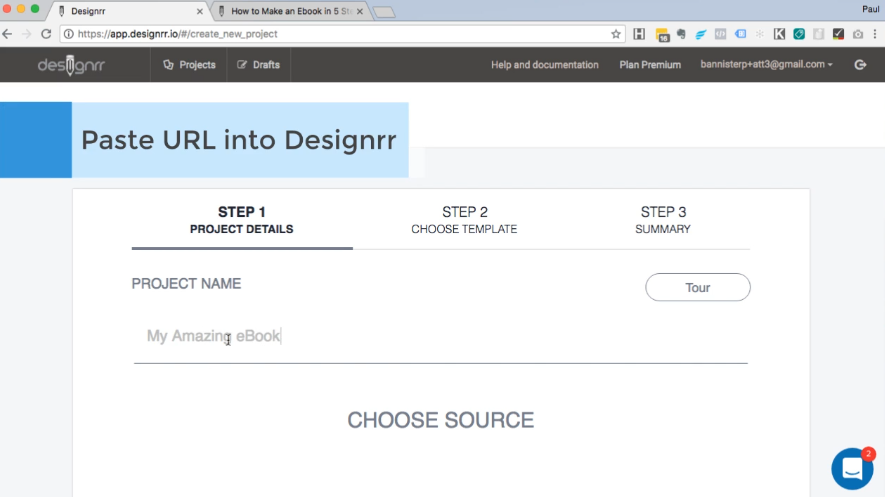
Task: Bookmark the page with the star icon
Action: point(616,34)
